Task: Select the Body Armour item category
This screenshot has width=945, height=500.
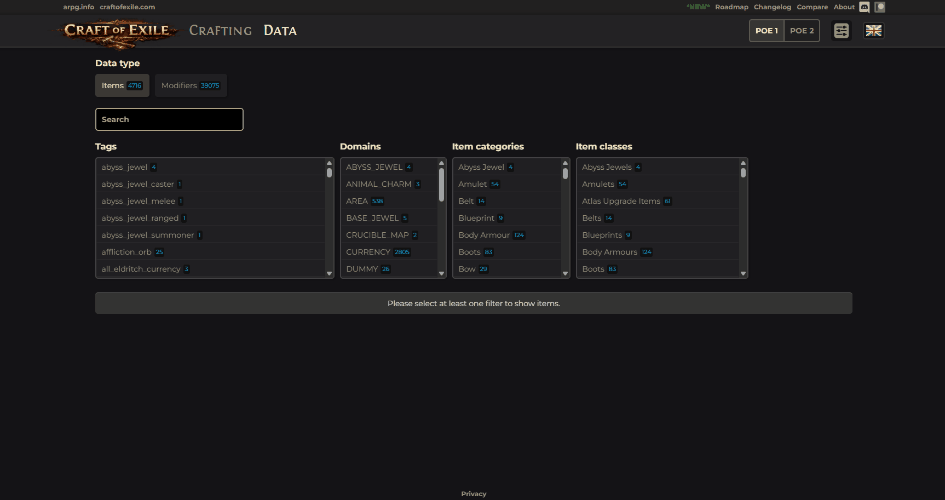Action: point(507,235)
